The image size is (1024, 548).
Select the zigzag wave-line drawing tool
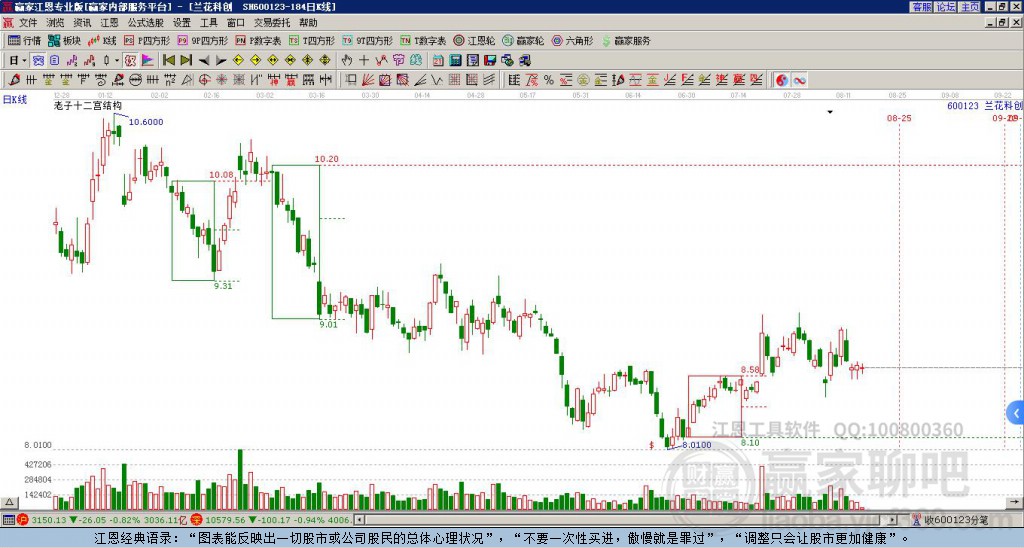[x=436, y=80]
